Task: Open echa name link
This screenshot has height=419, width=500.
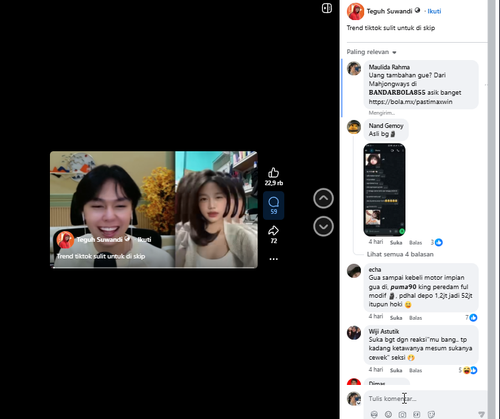Action: pos(375,269)
